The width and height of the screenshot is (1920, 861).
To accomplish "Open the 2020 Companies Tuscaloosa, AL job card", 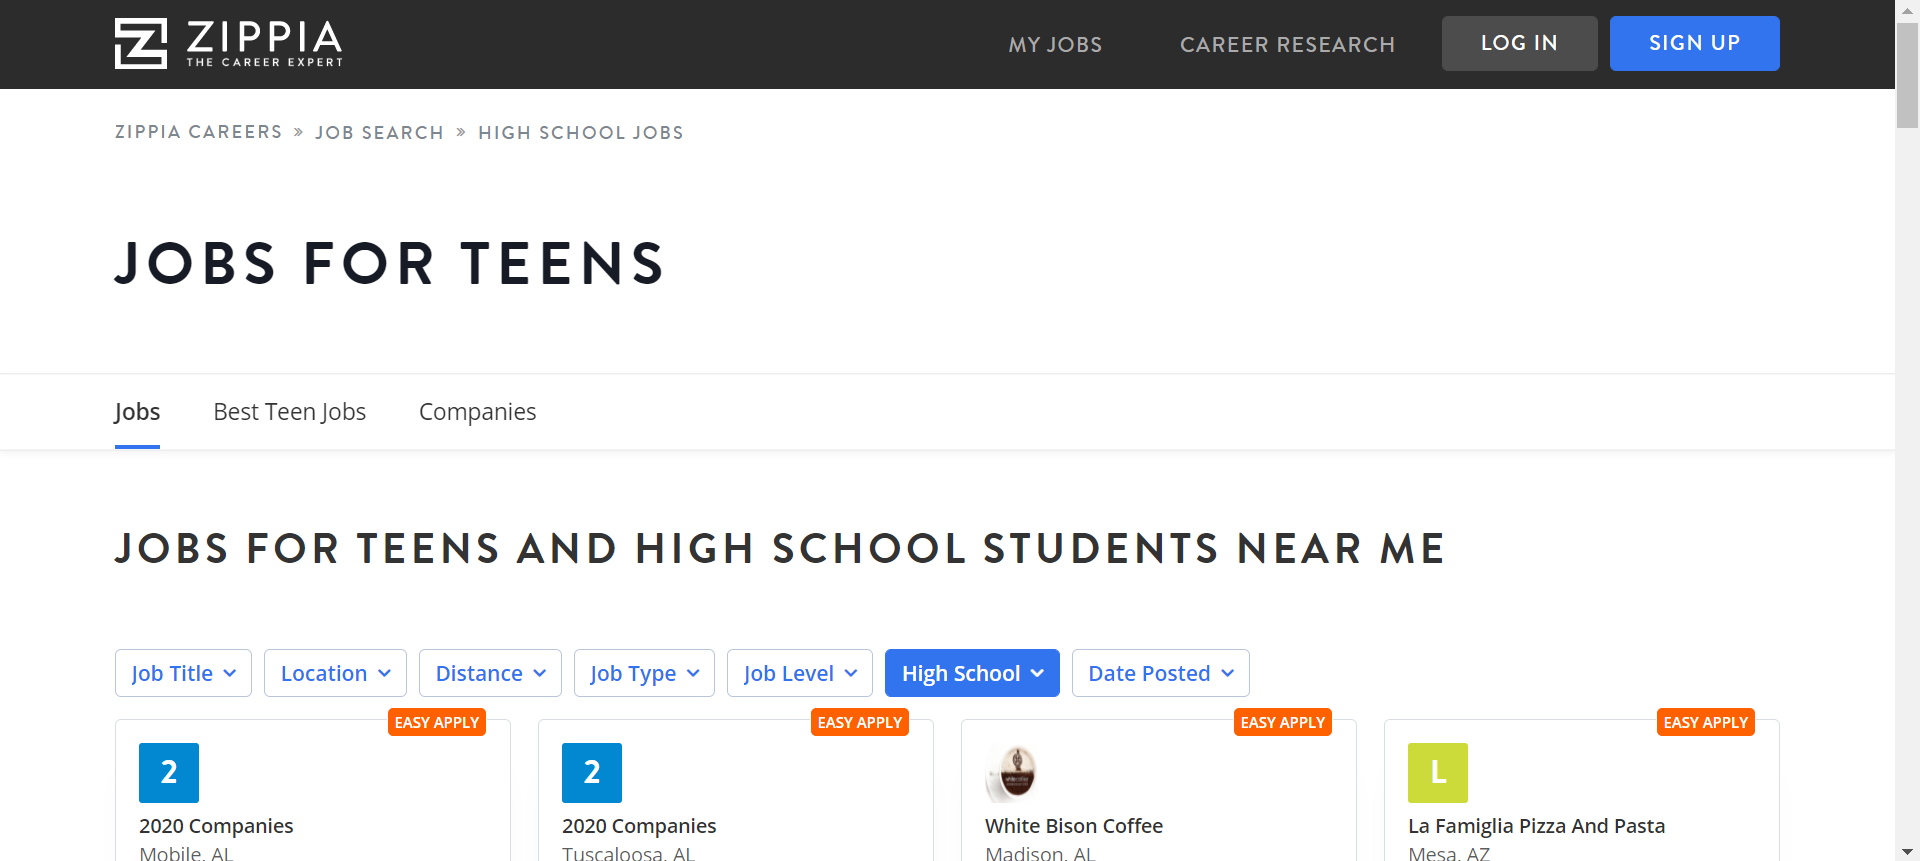I will pyautogui.click(x=736, y=790).
